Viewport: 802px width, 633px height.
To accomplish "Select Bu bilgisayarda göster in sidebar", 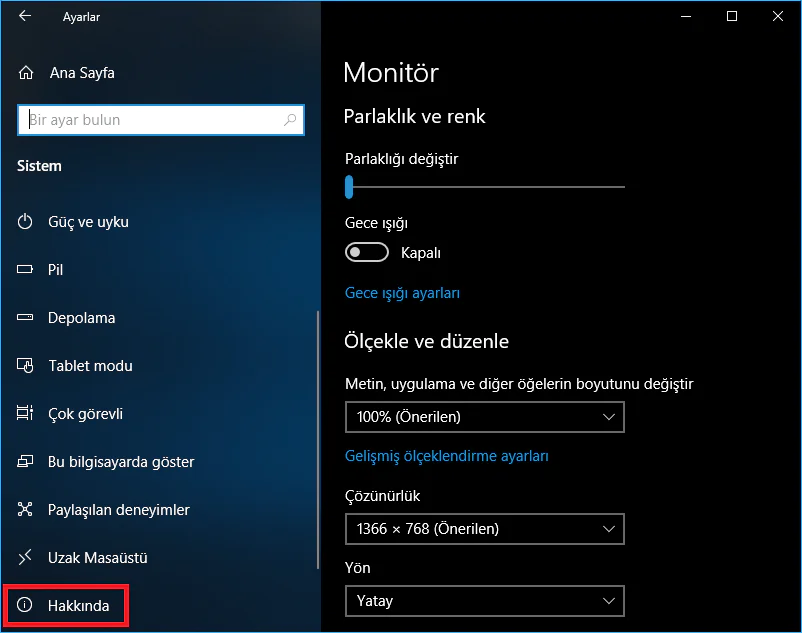I will [x=121, y=462].
